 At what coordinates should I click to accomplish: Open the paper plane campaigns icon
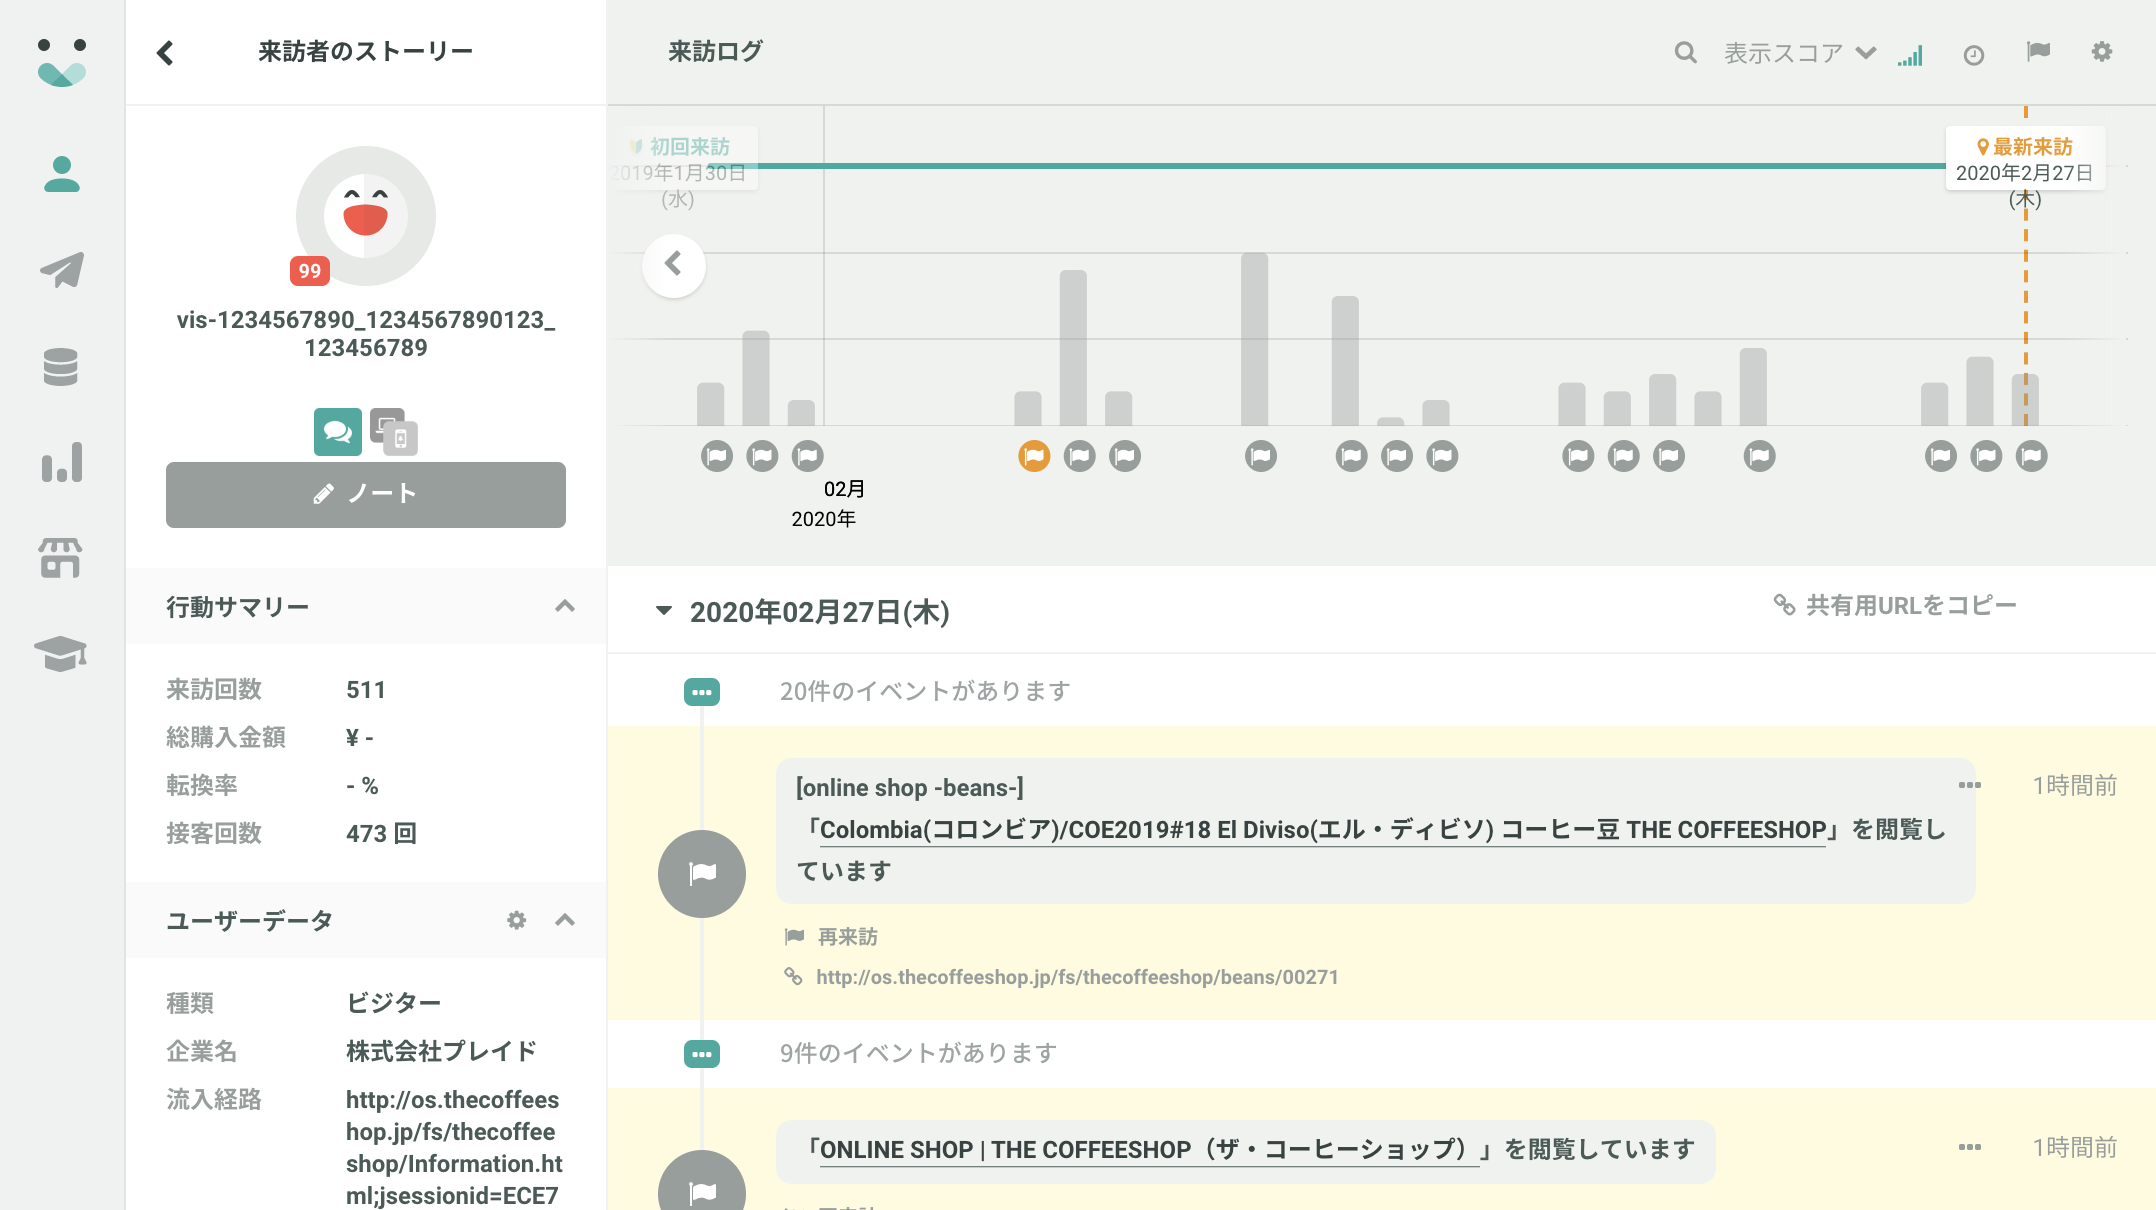(x=62, y=270)
